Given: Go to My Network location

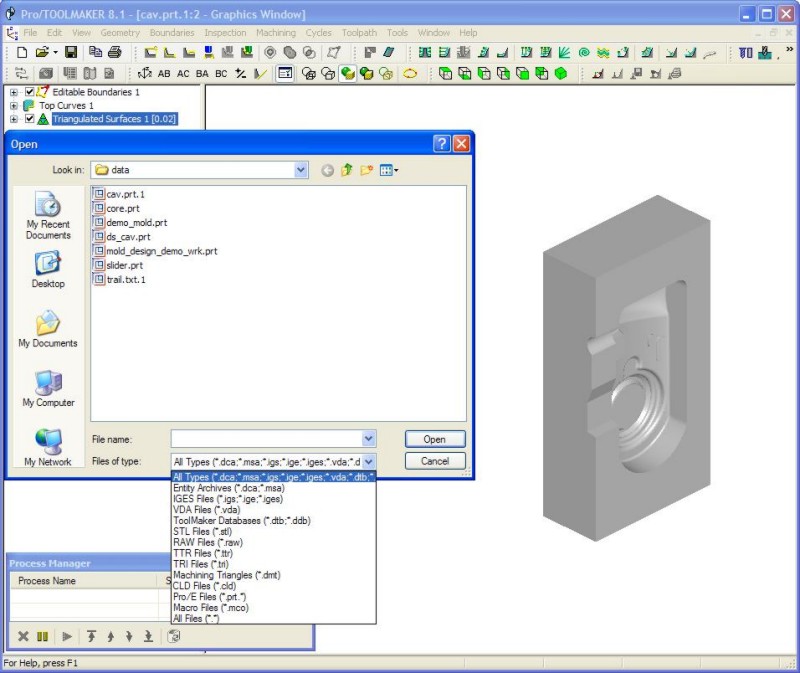Looking at the screenshot, I should [48, 448].
